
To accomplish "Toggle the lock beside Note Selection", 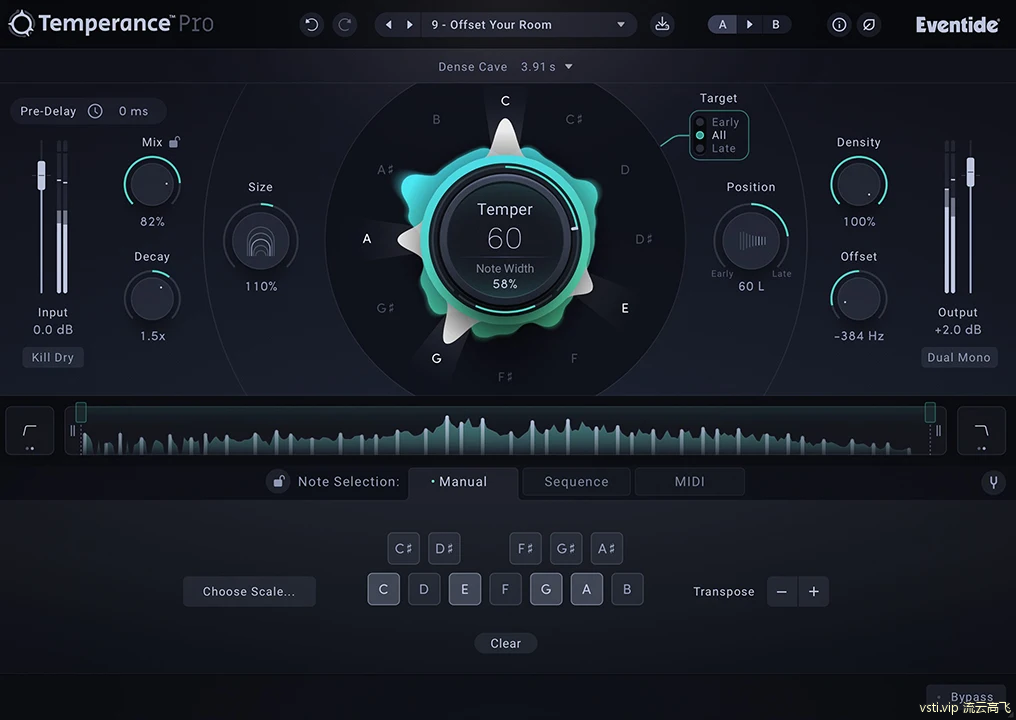I will click(x=278, y=481).
